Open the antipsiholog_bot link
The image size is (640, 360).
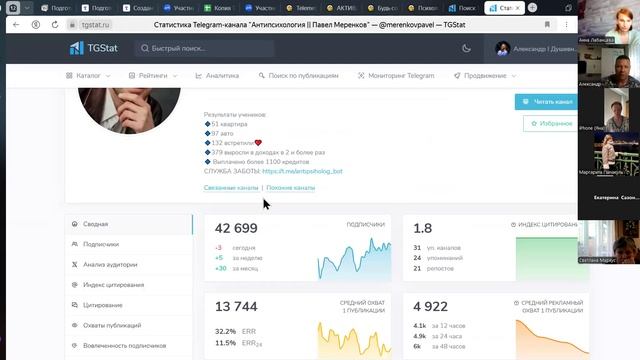tap(302, 171)
